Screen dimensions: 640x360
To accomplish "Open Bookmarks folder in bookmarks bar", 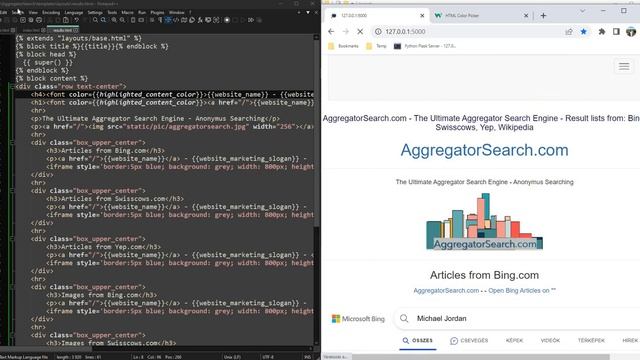I will [344, 46].
